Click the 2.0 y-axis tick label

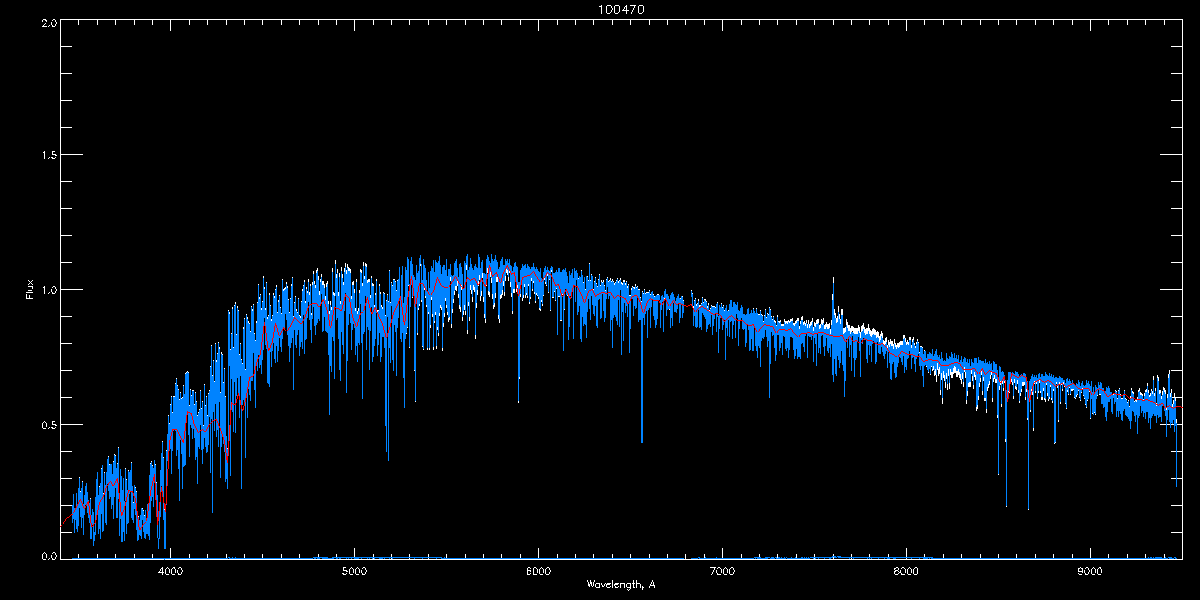tap(47, 22)
